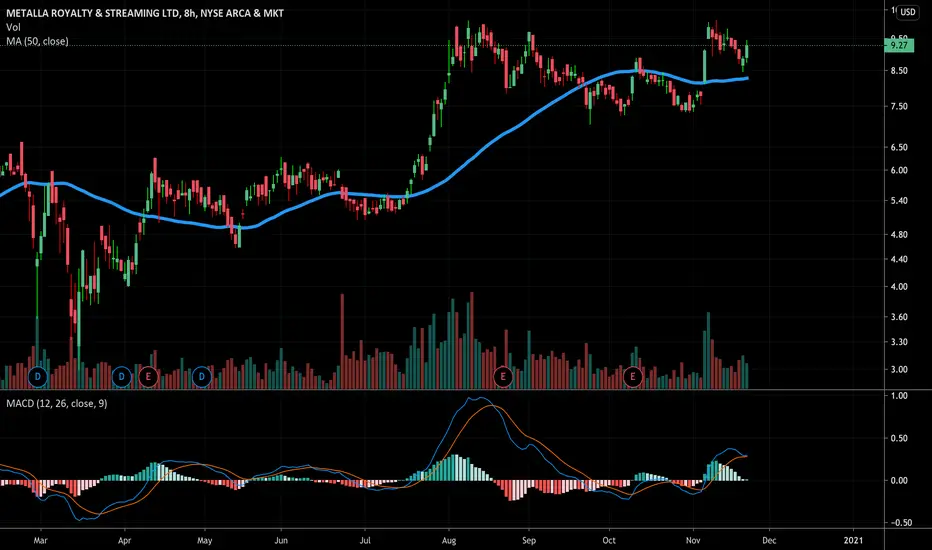Select the current price label 9.27
The height and width of the screenshot is (550, 932).
click(x=899, y=45)
